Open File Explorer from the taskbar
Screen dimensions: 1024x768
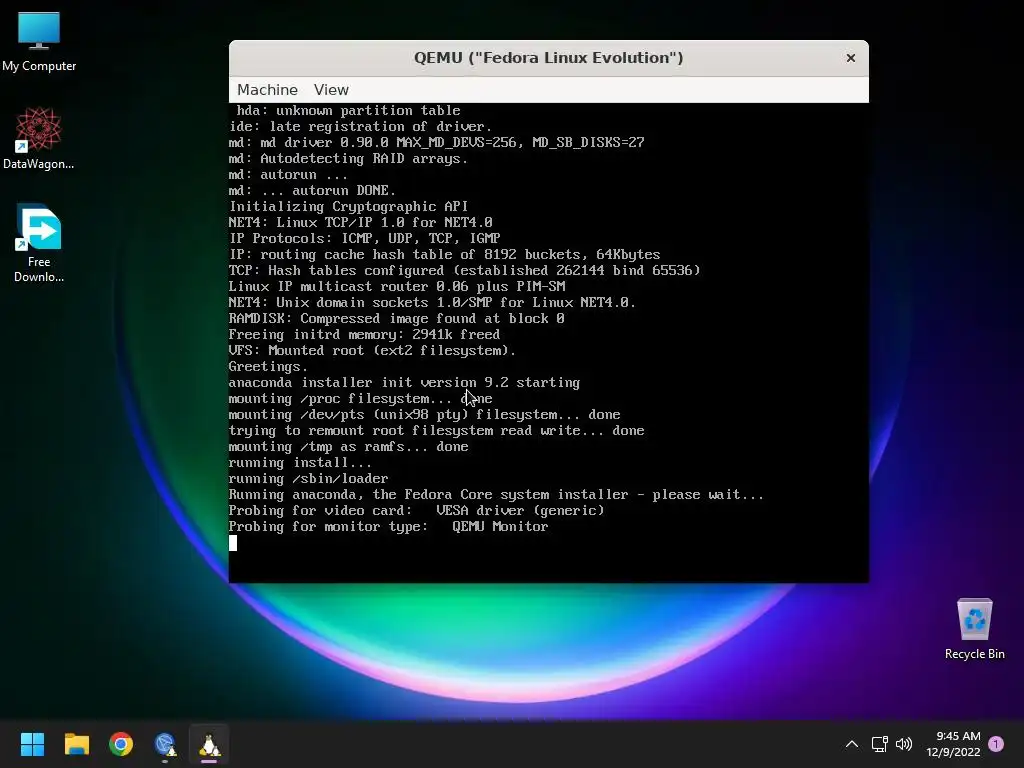(76, 744)
